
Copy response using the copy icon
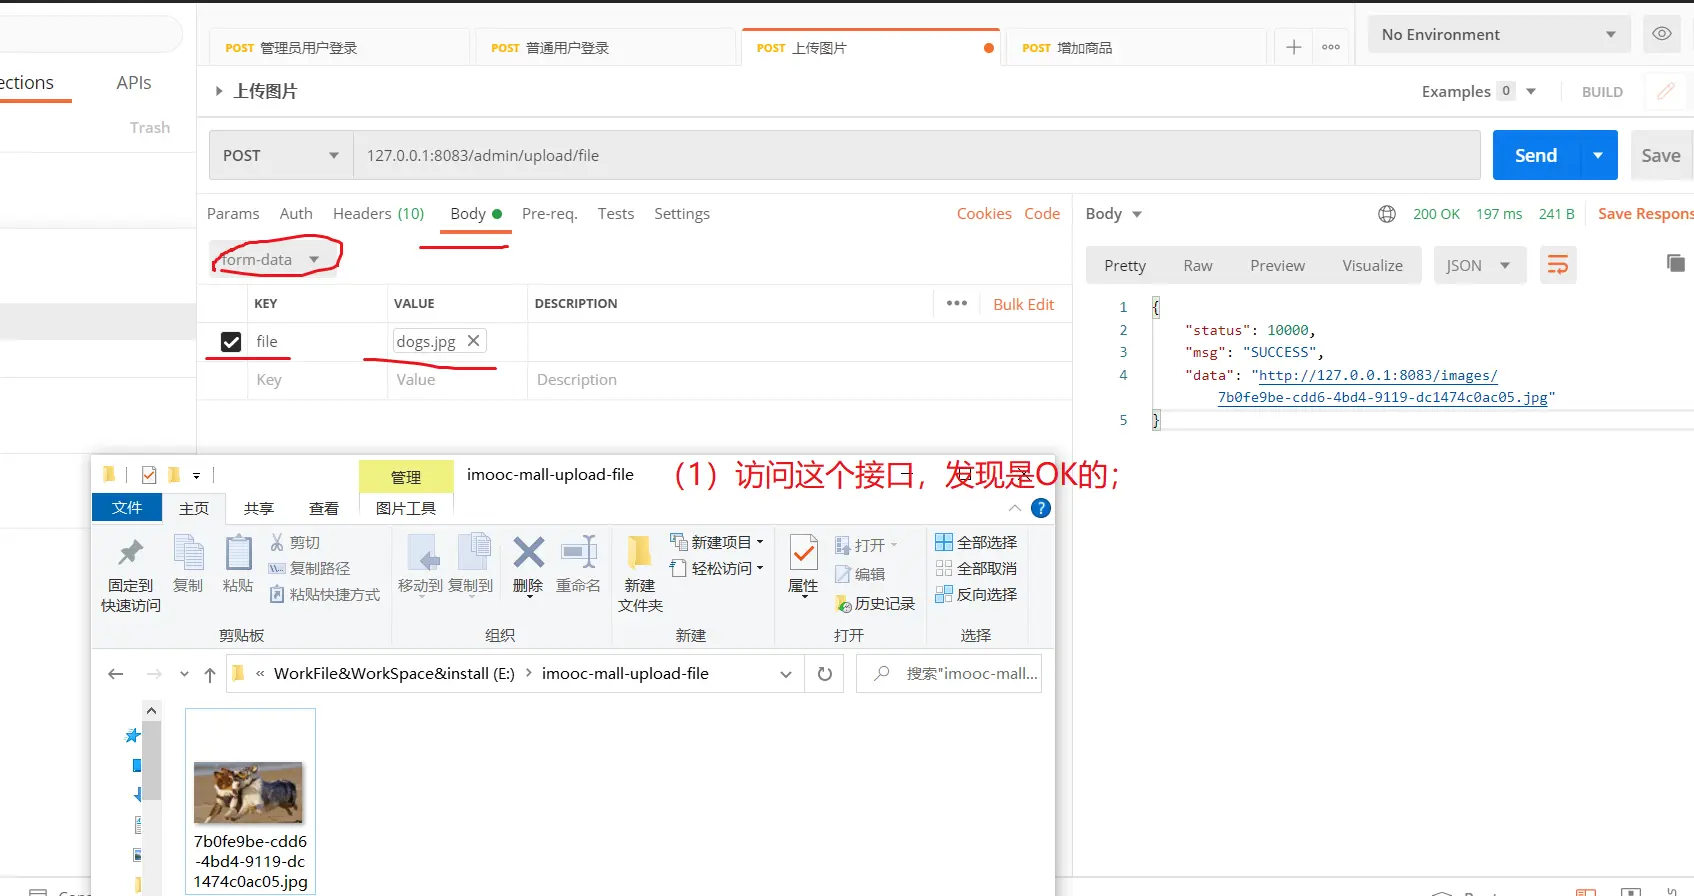[x=1675, y=263]
